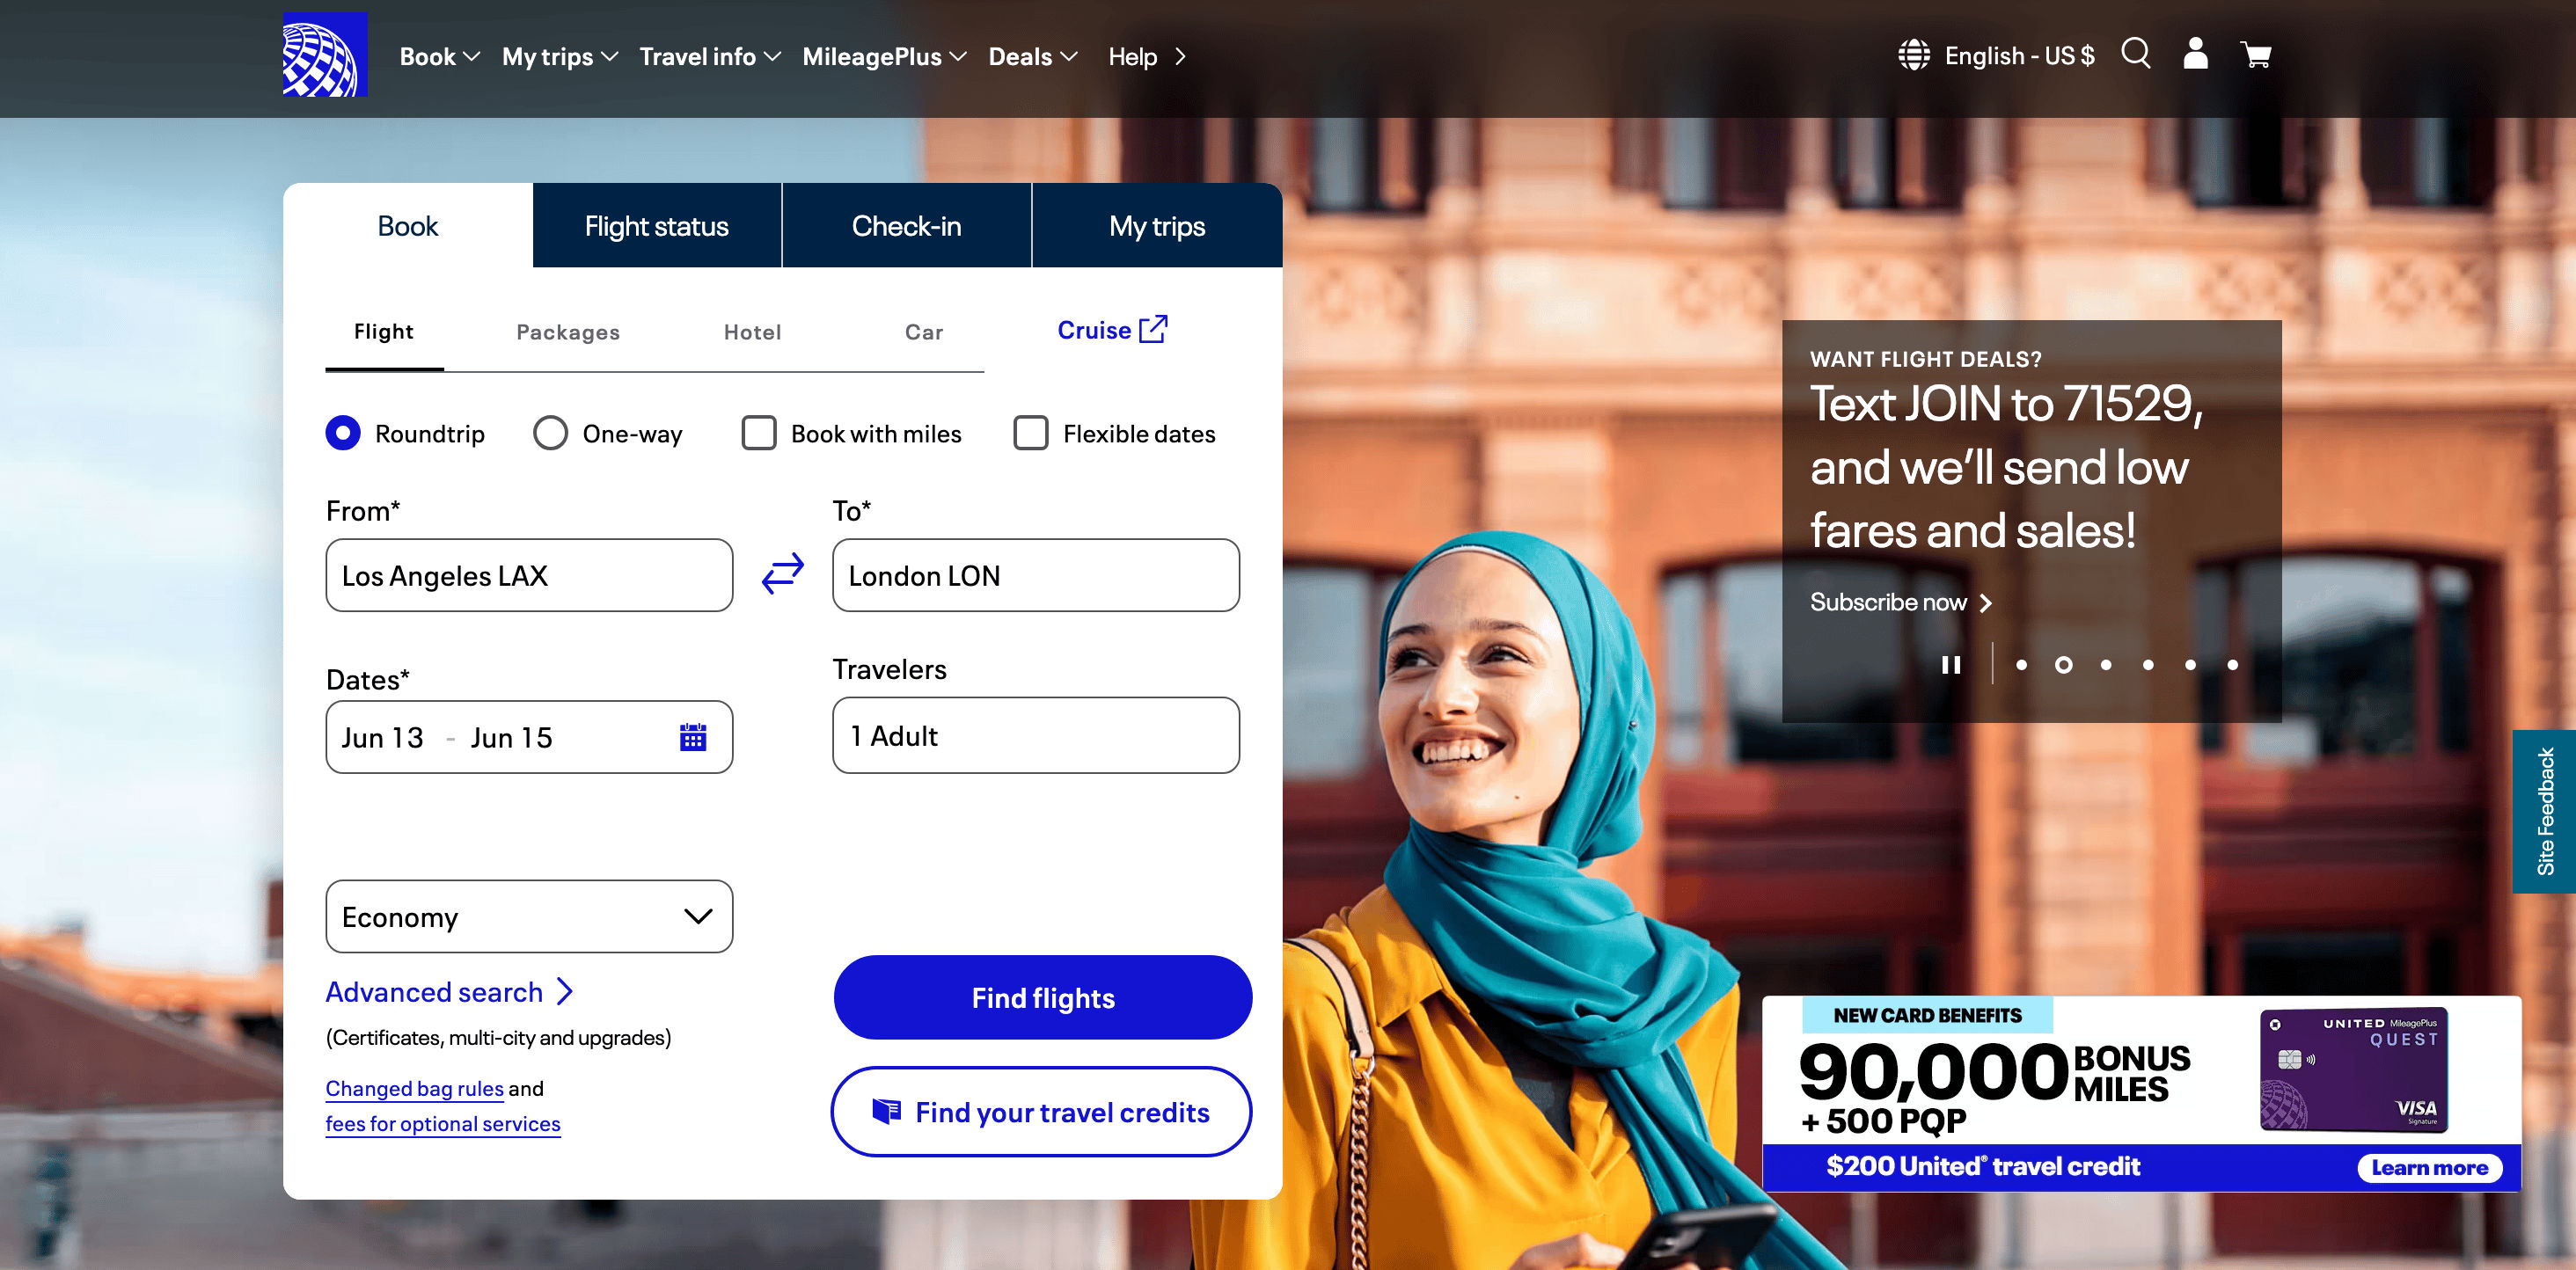This screenshot has width=2576, height=1270.
Task: Open the shopping cart icon
Action: click(2256, 55)
